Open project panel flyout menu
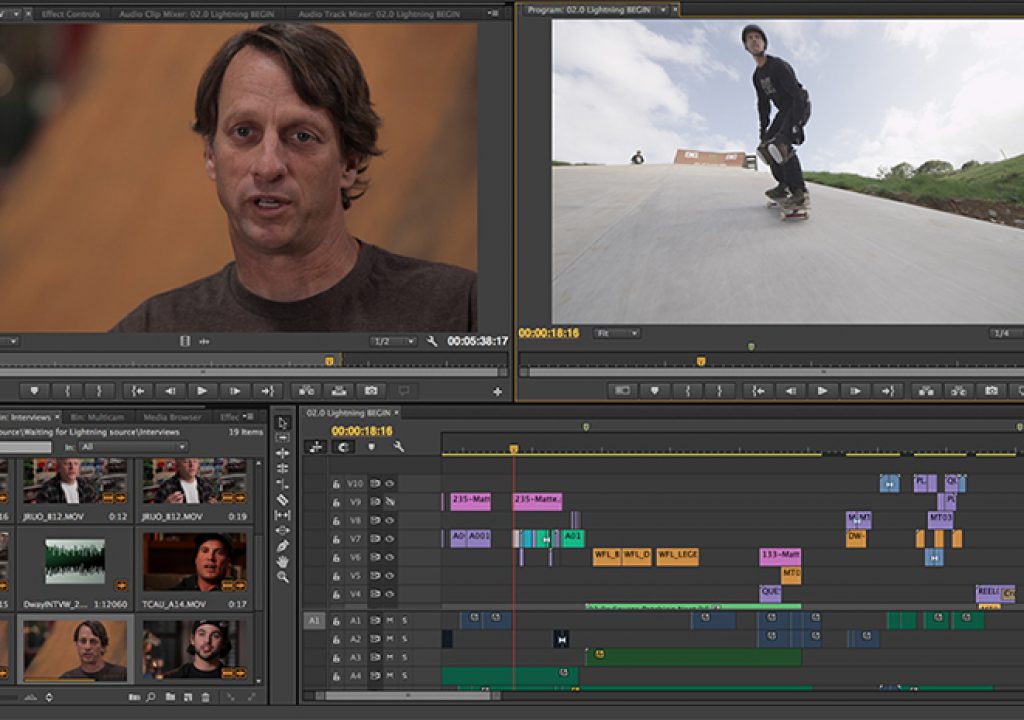This screenshot has height=720, width=1024. click(x=248, y=416)
